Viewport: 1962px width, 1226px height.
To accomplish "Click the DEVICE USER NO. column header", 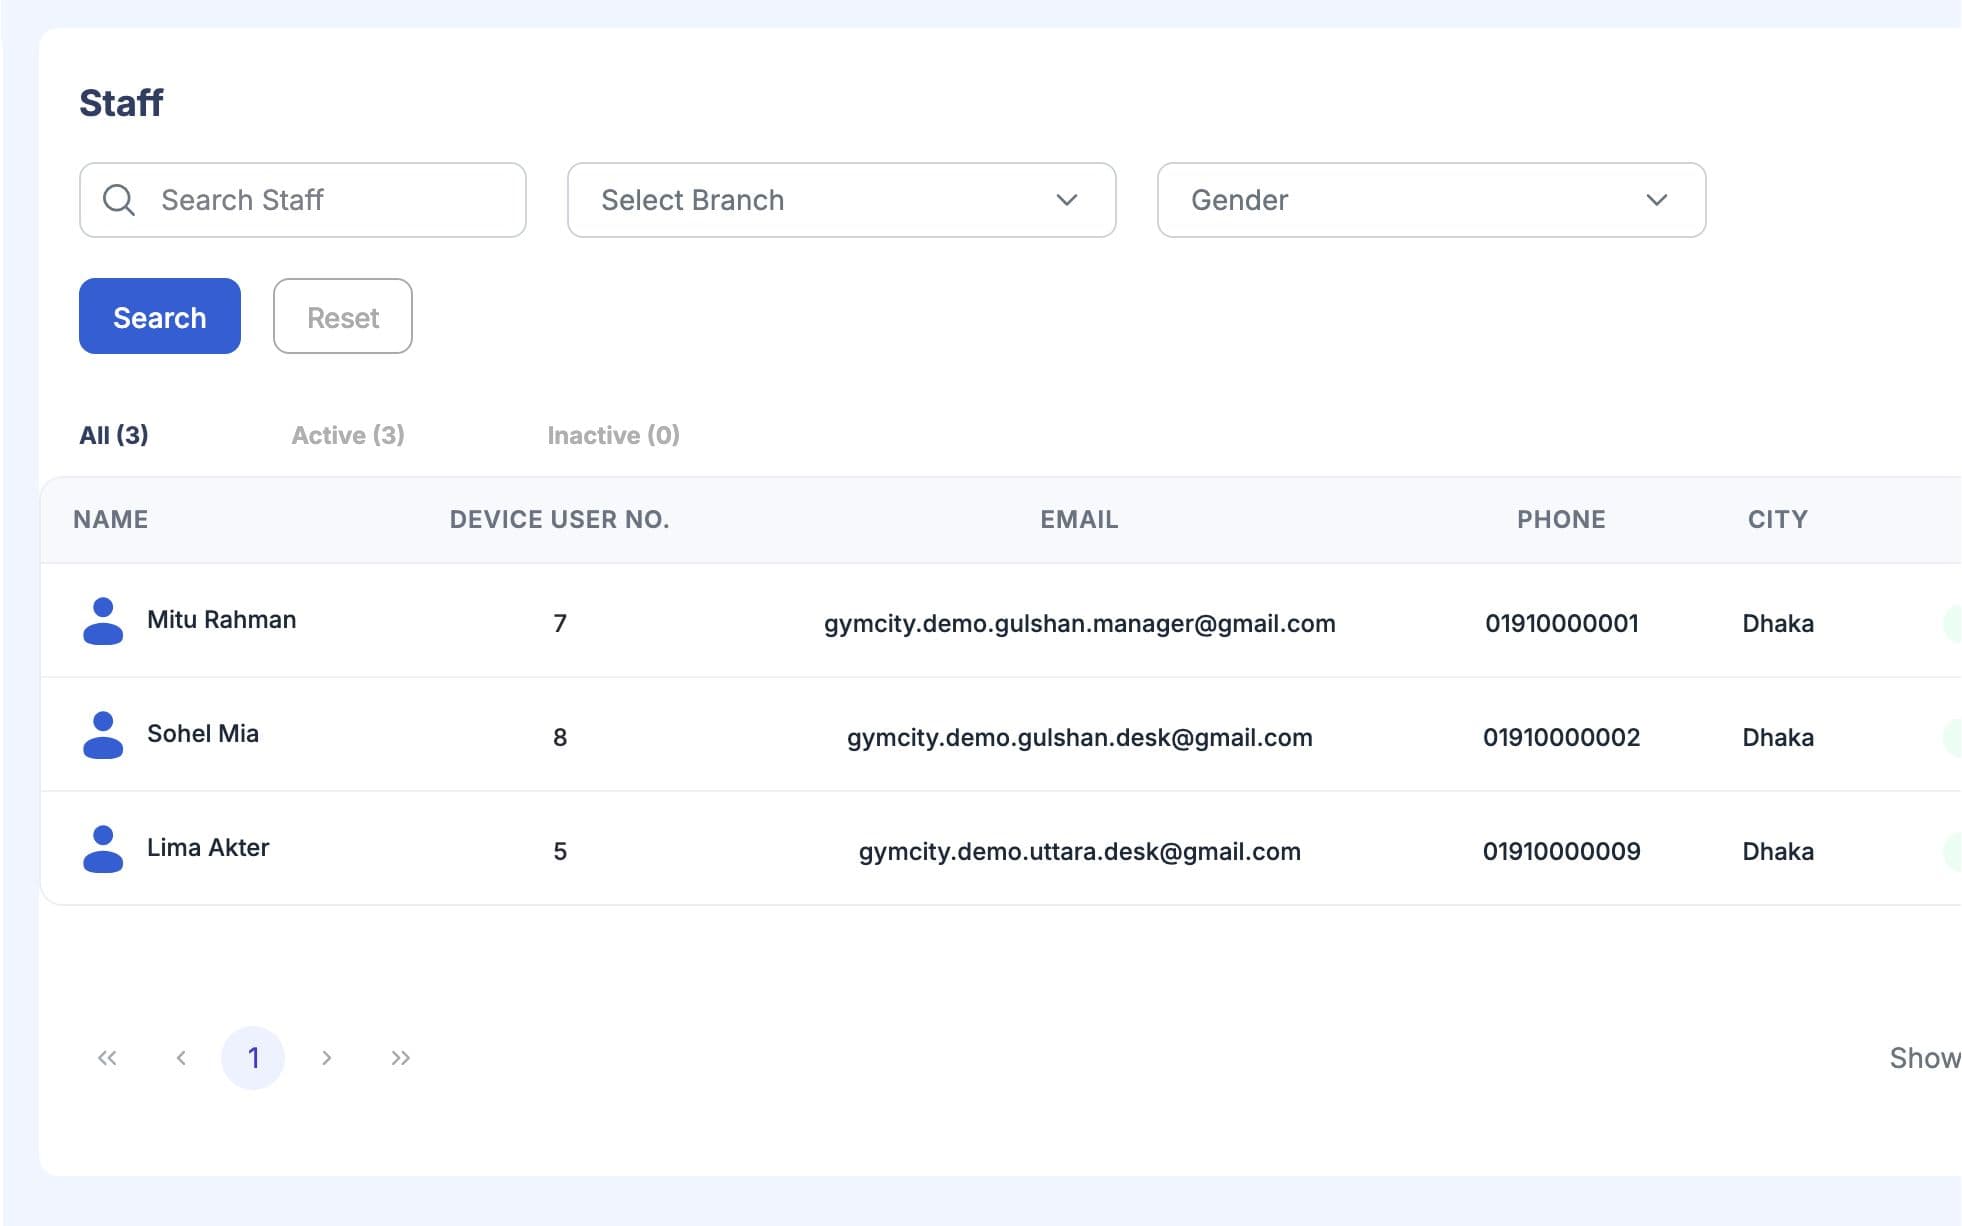I will [x=560, y=519].
